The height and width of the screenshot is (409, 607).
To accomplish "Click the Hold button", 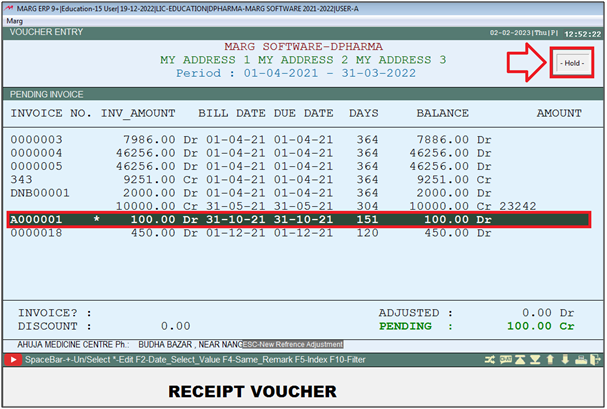I will click(x=572, y=63).
